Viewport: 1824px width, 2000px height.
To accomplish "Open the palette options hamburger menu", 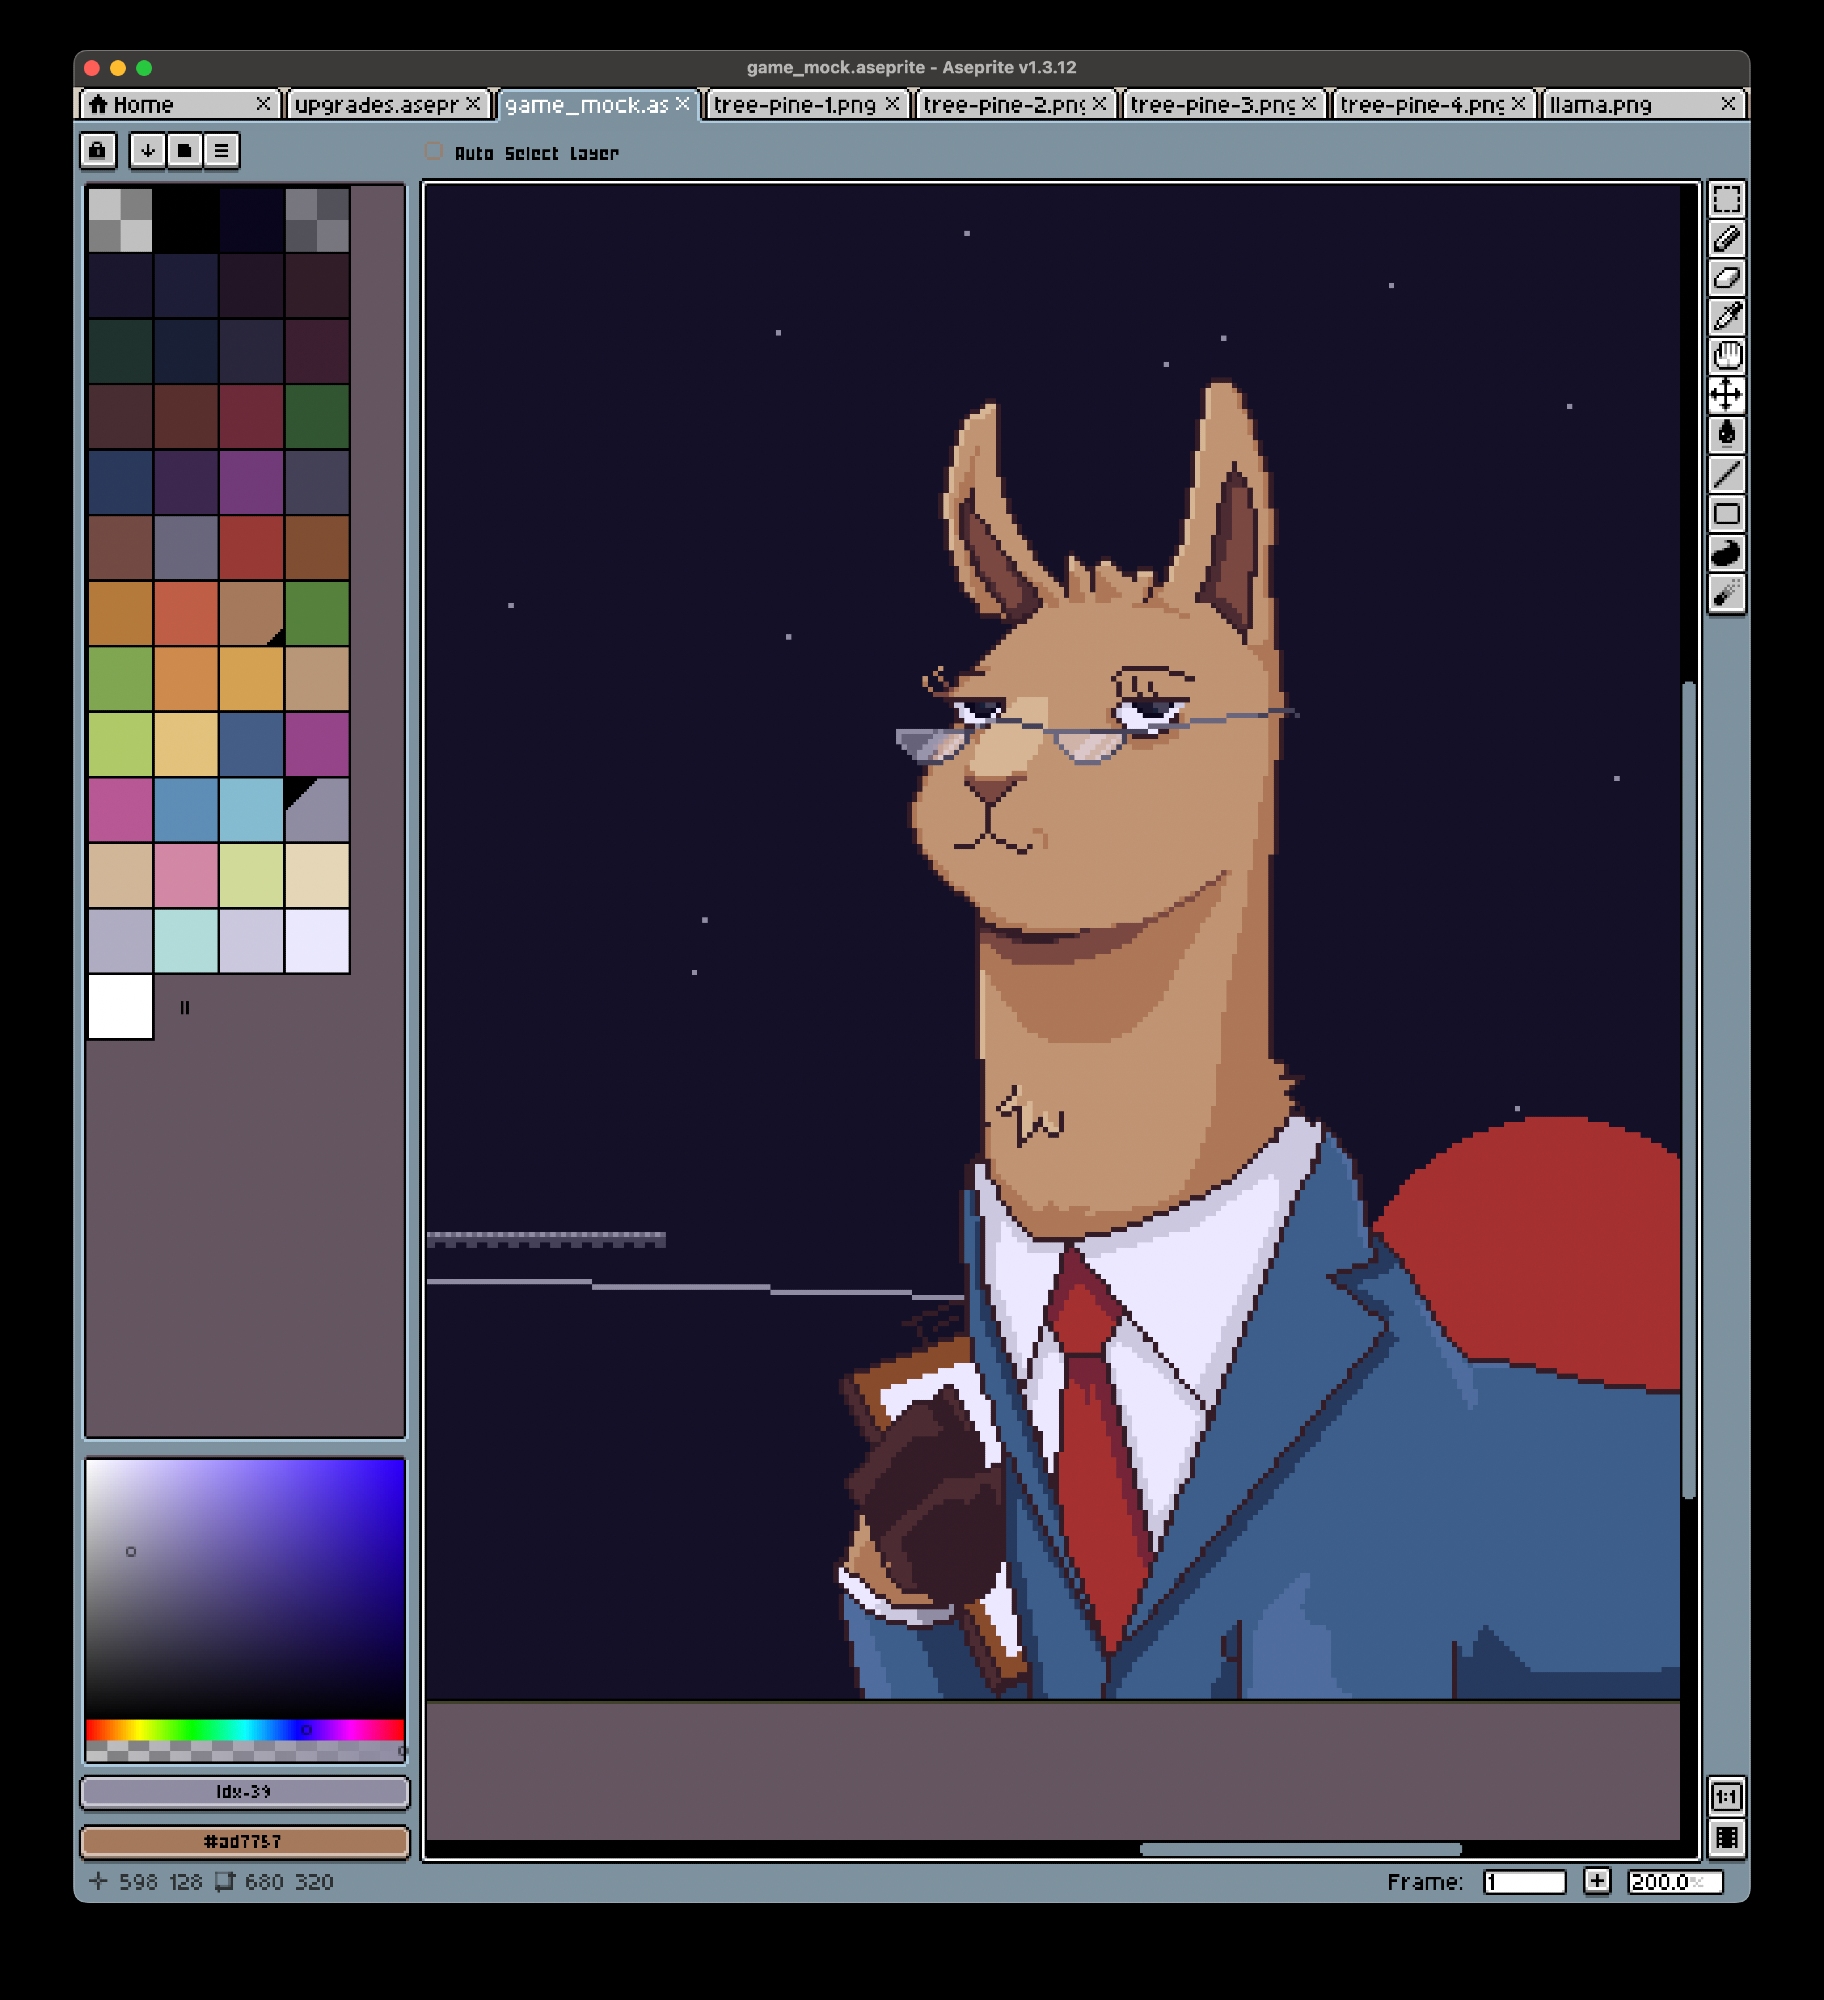I will click(x=221, y=151).
